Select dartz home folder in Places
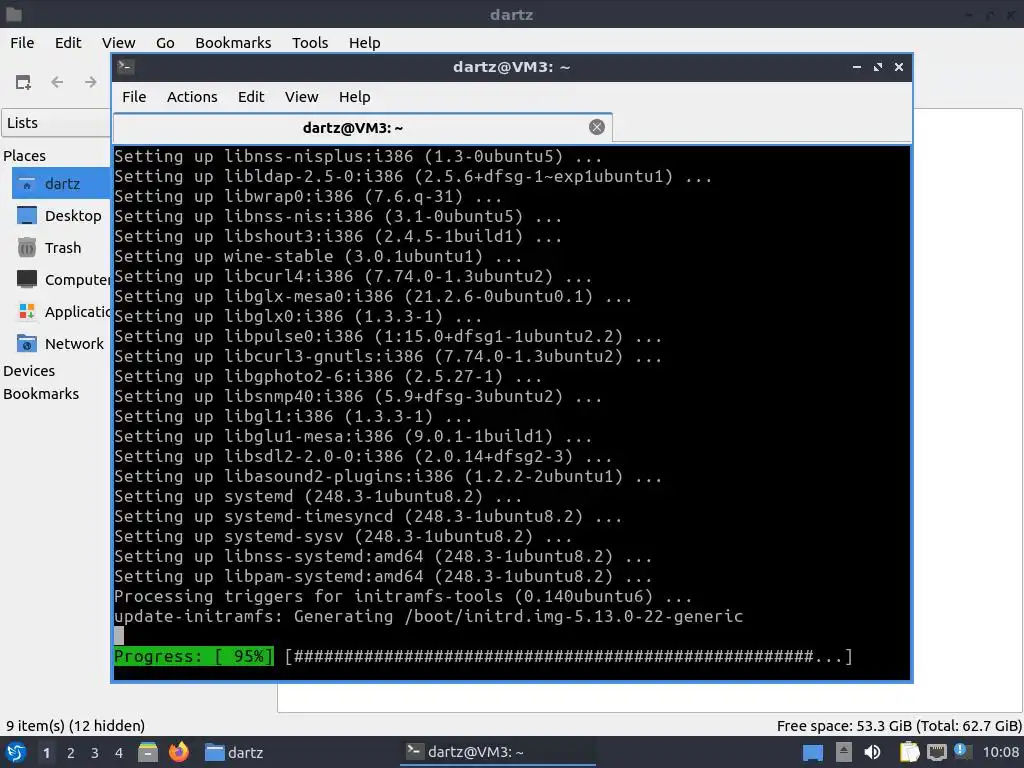 [61, 184]
